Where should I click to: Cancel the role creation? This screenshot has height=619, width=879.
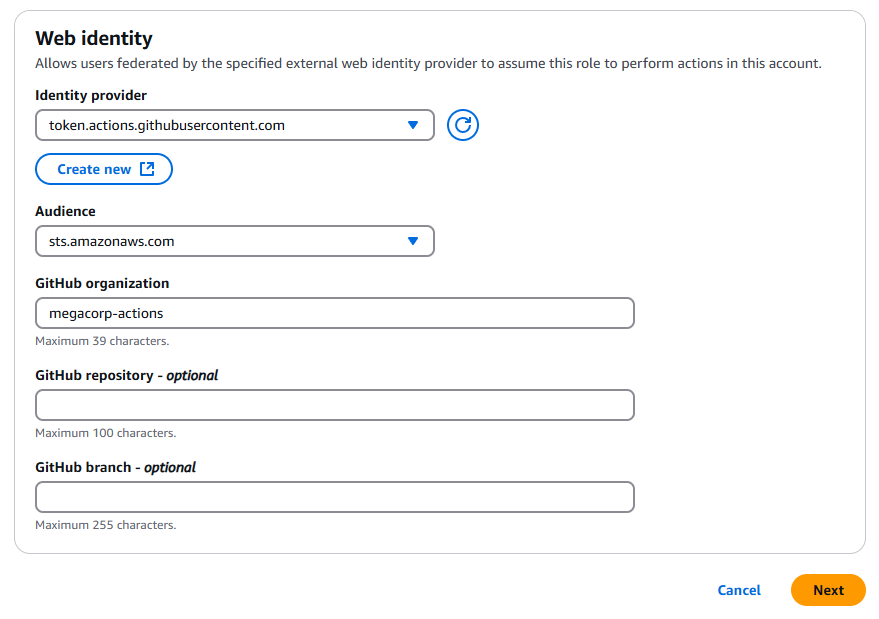click(739, 590)
